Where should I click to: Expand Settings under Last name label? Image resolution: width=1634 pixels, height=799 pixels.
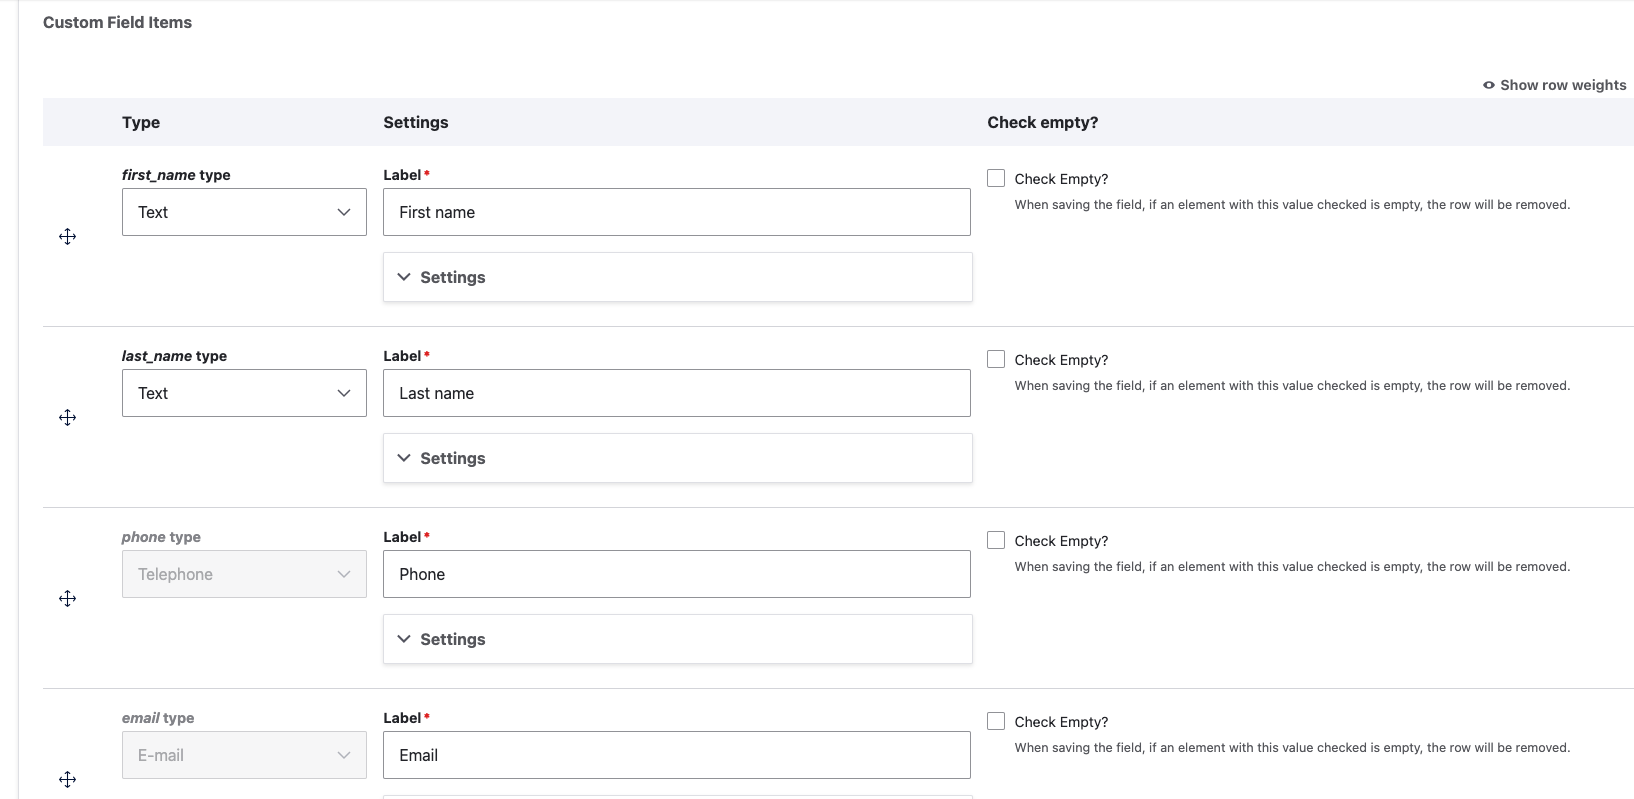[x=452, y=458]
